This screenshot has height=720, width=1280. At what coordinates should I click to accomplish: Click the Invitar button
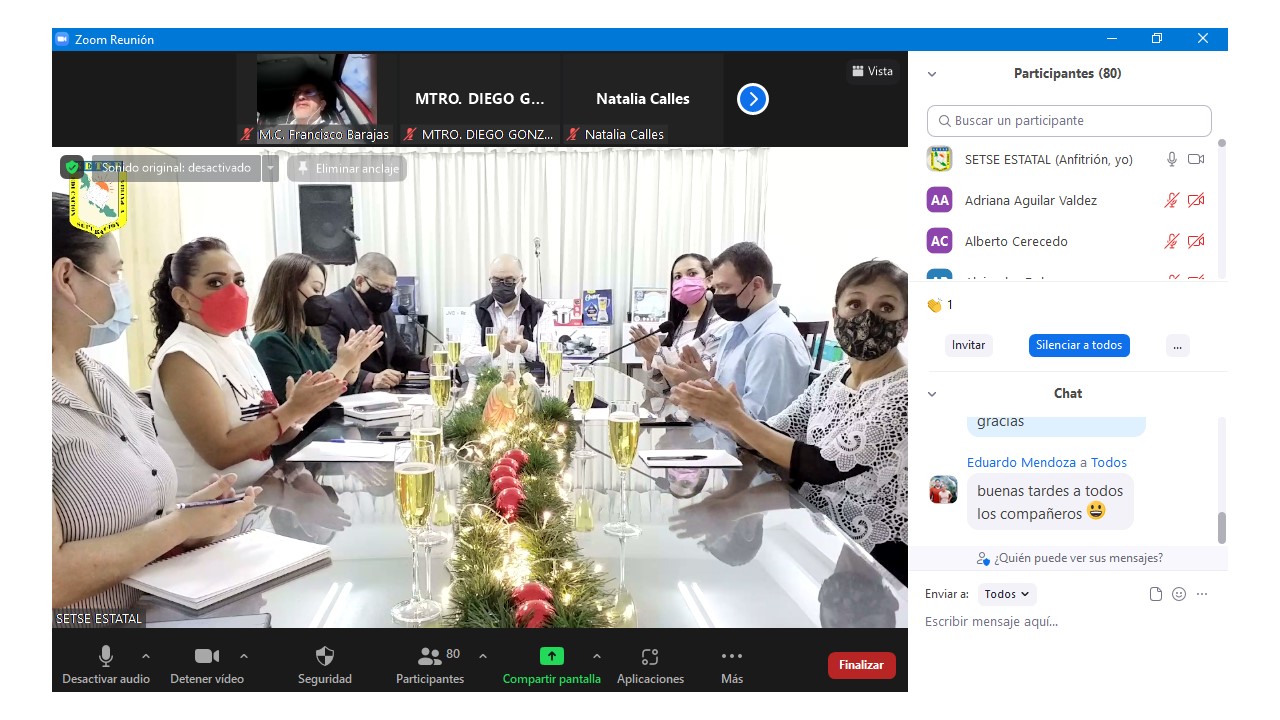968,345
